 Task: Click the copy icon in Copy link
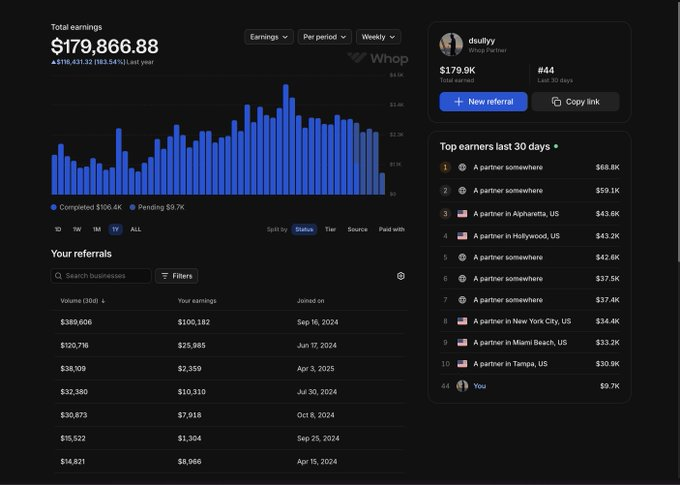coord(556,102)
